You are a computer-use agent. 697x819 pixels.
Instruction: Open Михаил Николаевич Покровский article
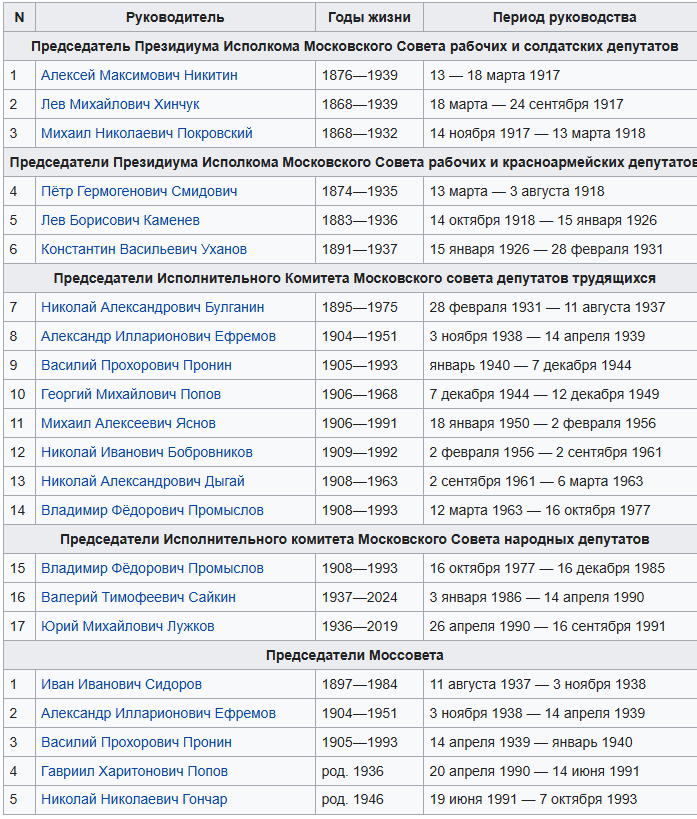(146, 133)
